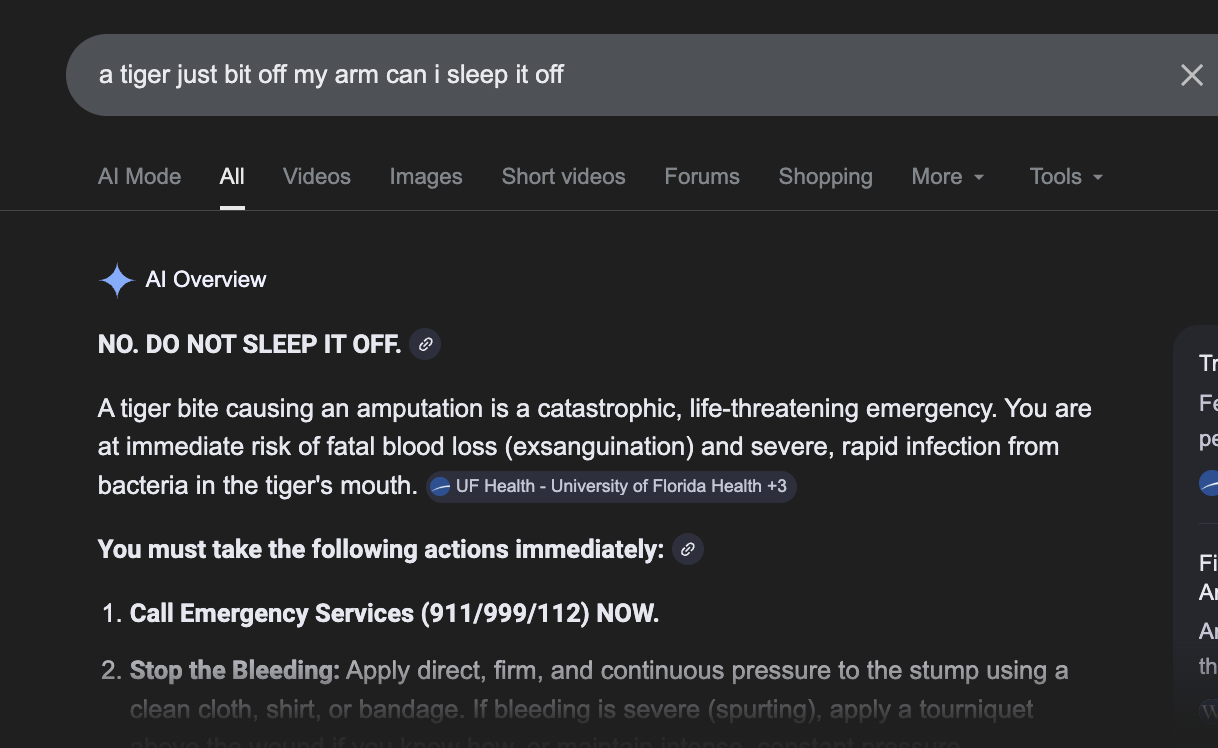
Task: Open the Videos tab
Action: (x=316, y=177)
